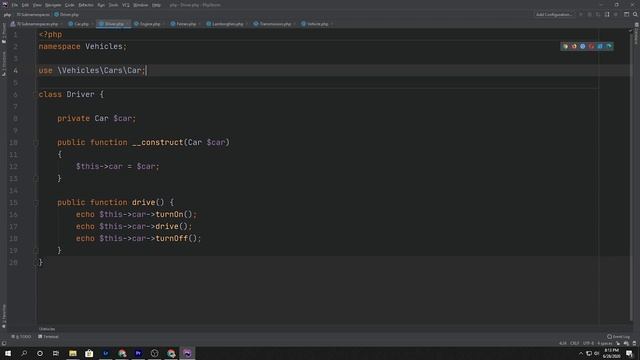Click fold marker at line 19
Viewport: 640px width, 360px height.
click(36, 251)
